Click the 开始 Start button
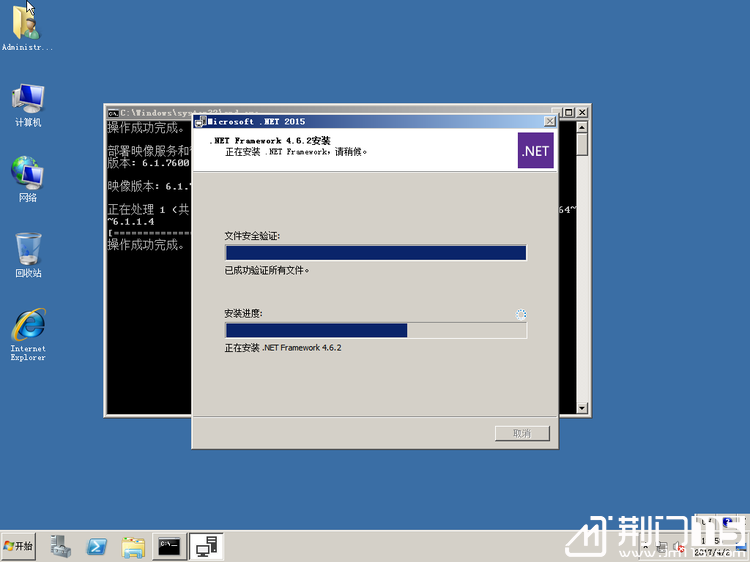Image resolution: width=750 pixels, height=562 pixels. click(x=18, y=546)
